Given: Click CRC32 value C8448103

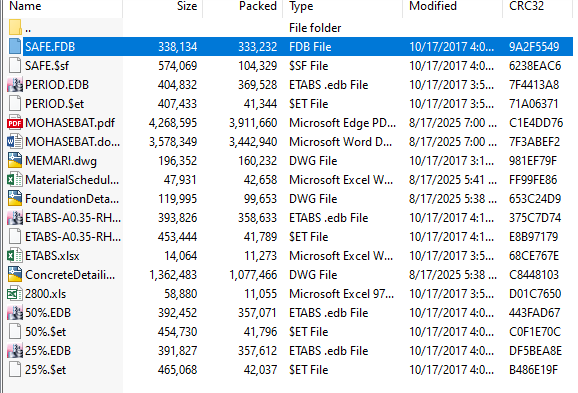Looking at the screenshot, I should click(534, 275).
